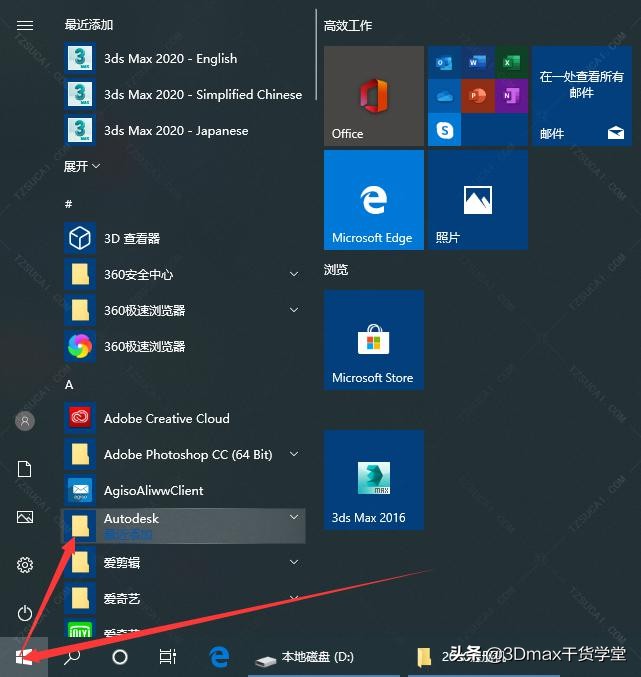Screen dimensions: 641x677
Task: Expand the Autodesk folder chevron
Action: coord(294,517)
